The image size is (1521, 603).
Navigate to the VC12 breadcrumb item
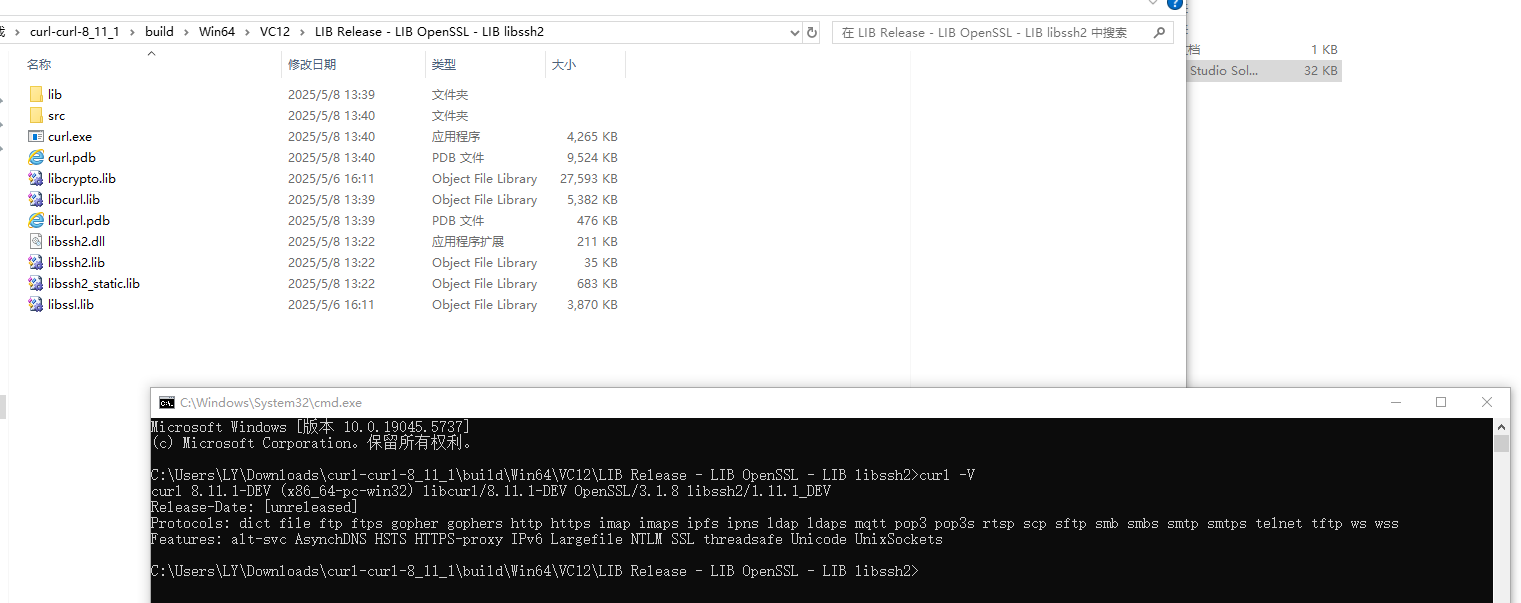point(275,31)
